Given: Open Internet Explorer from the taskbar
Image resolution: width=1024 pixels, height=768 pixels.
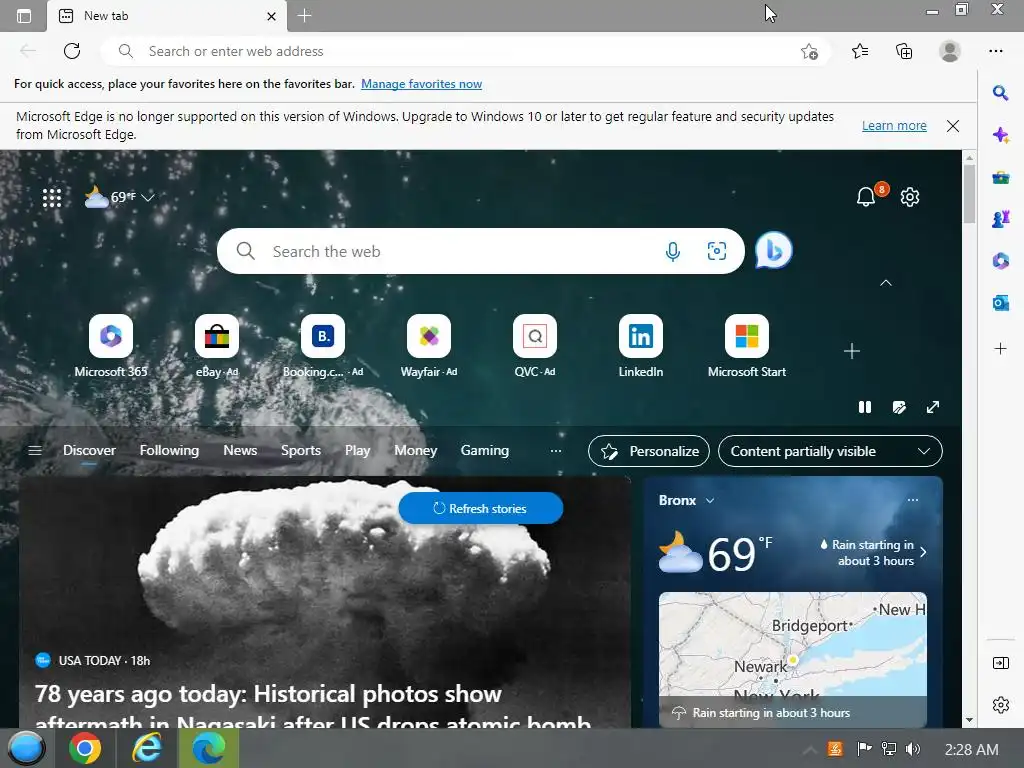Looking at the screenshot, I should [x=147, y=748].
